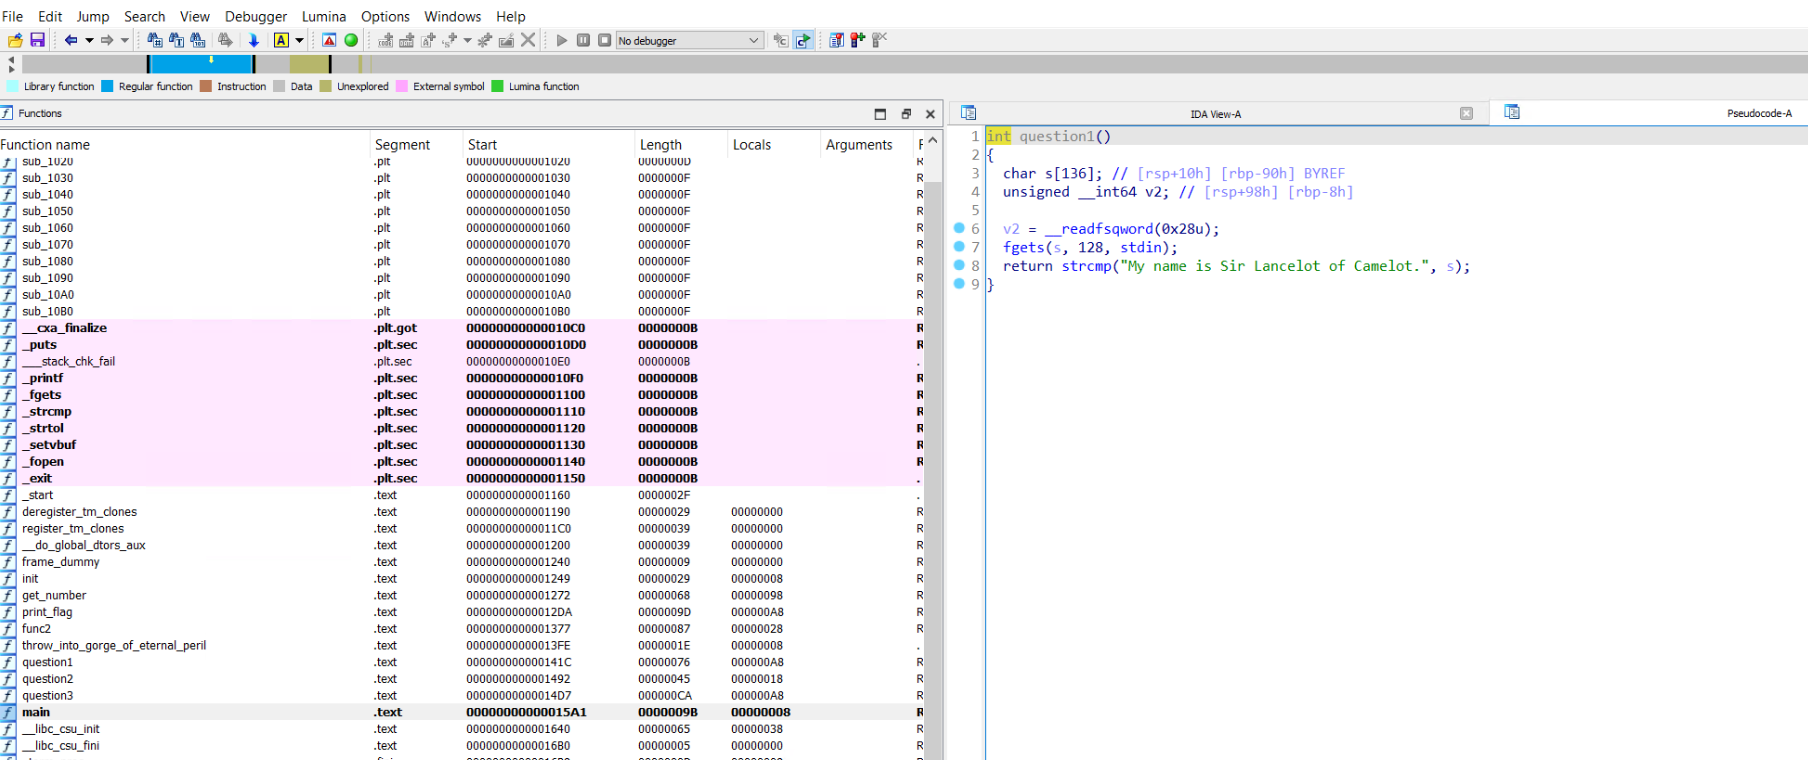Float the Functions panel with restore icon
1808x760 pixels.
pos(906,114)
